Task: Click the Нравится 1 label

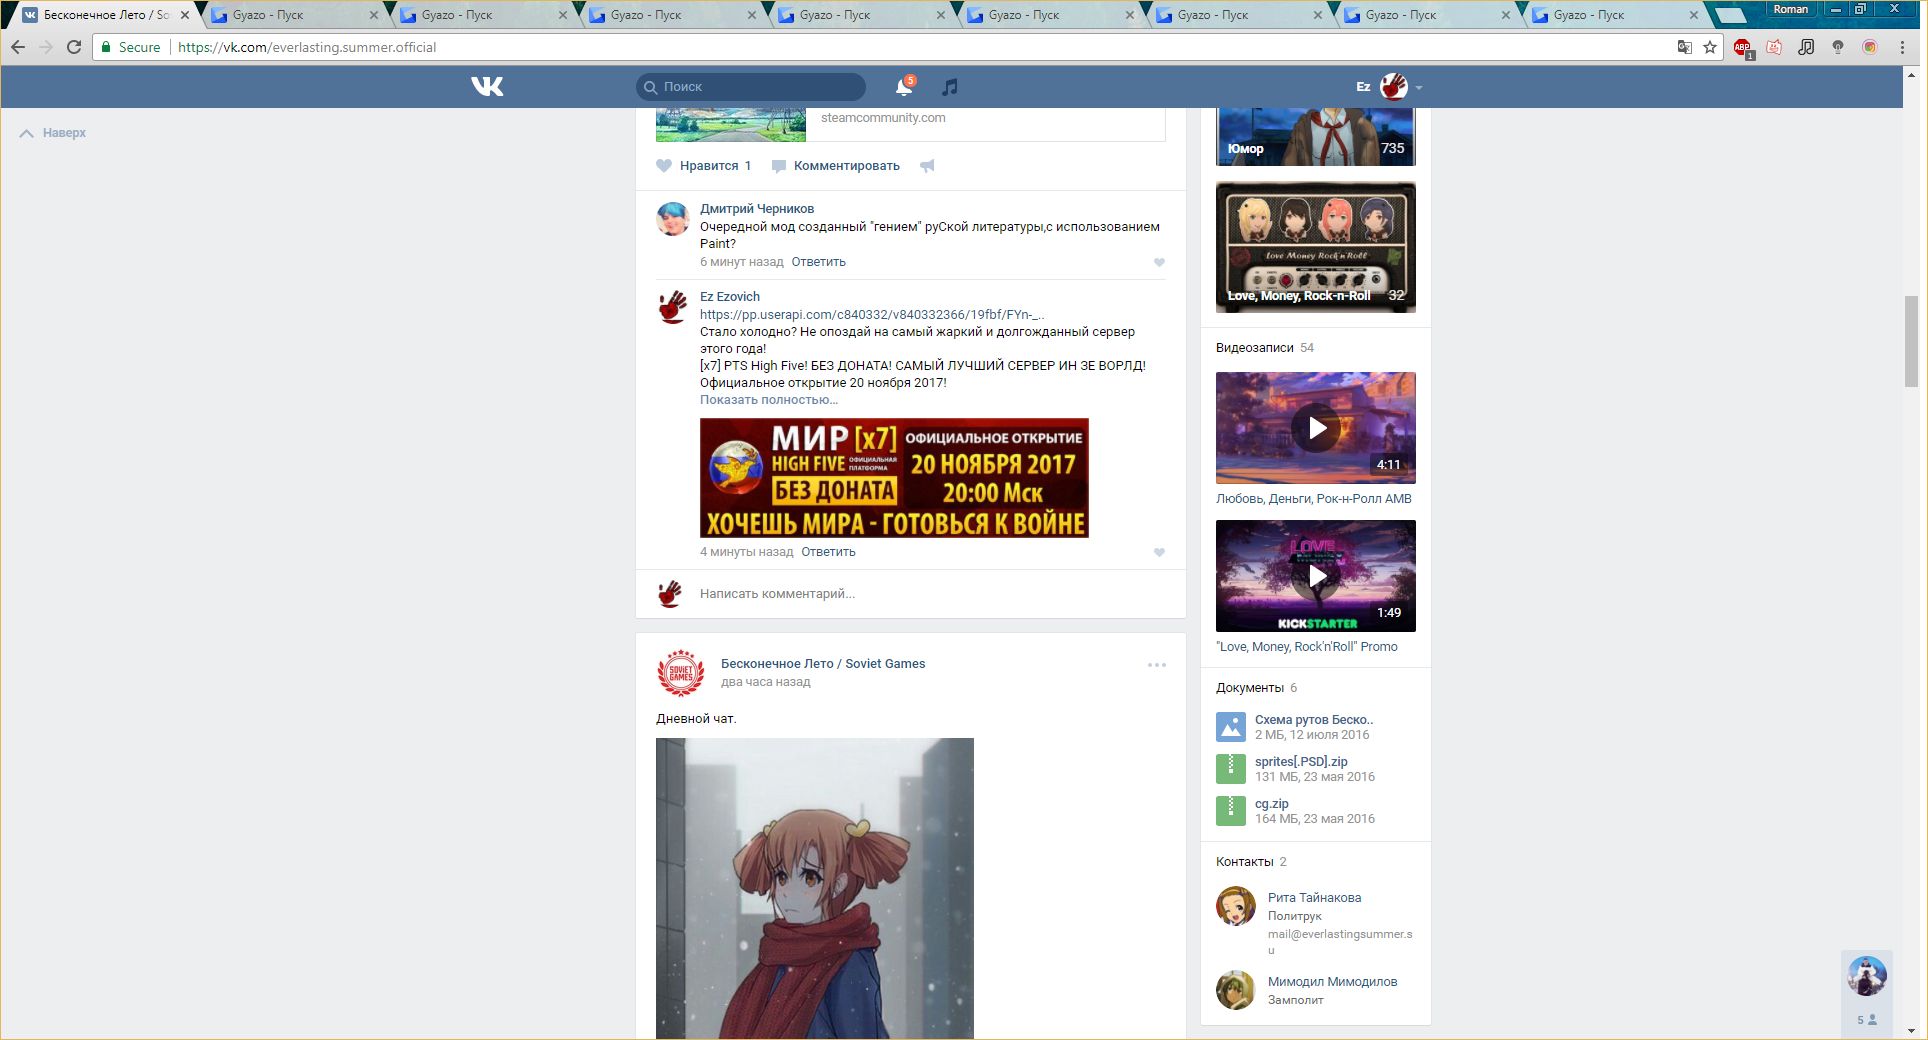Action: pos(715,166)
